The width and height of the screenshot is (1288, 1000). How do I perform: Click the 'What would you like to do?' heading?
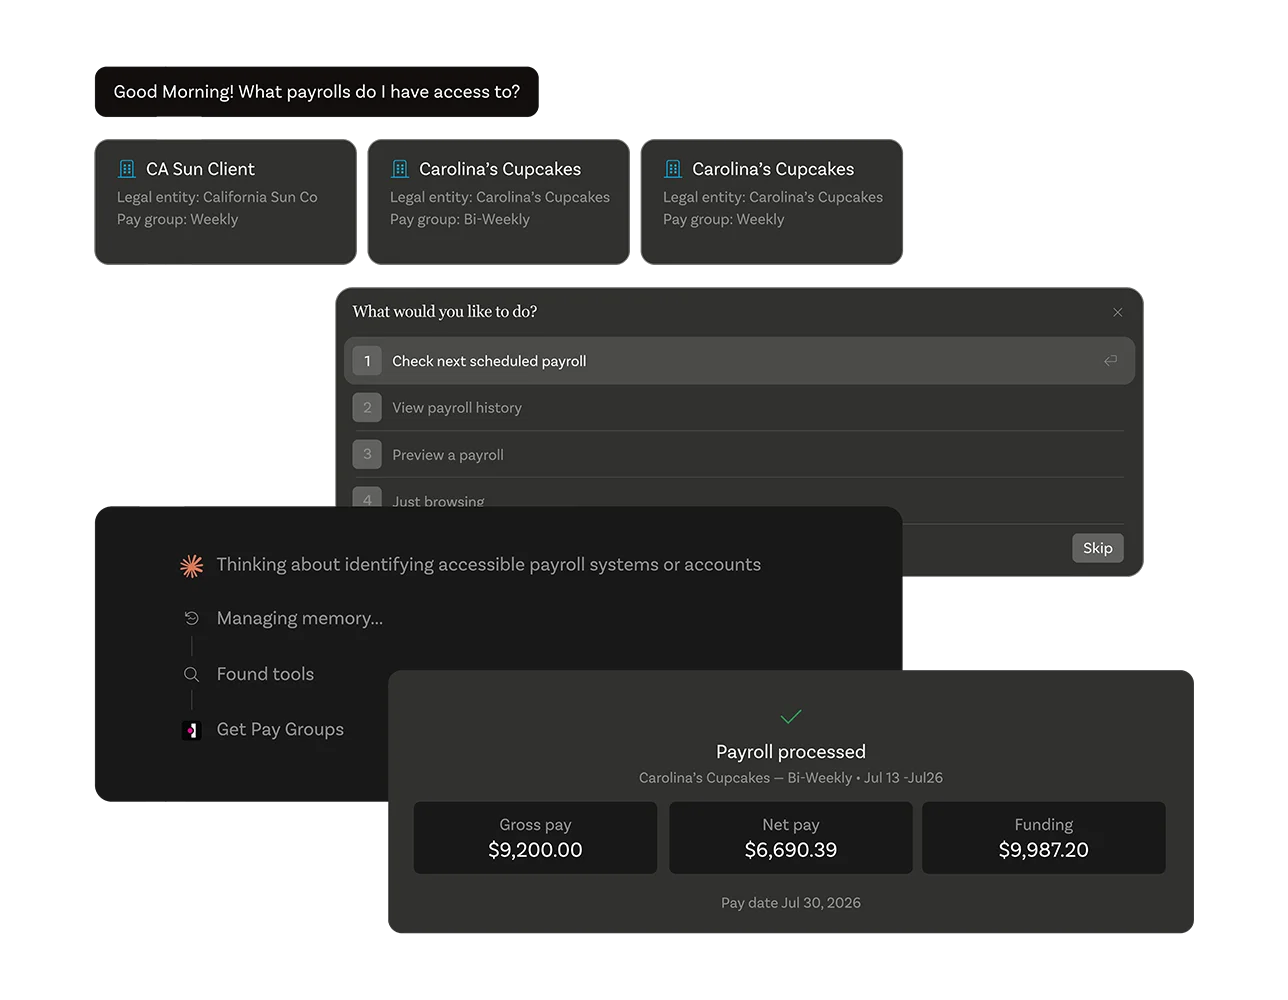[445, 312]
